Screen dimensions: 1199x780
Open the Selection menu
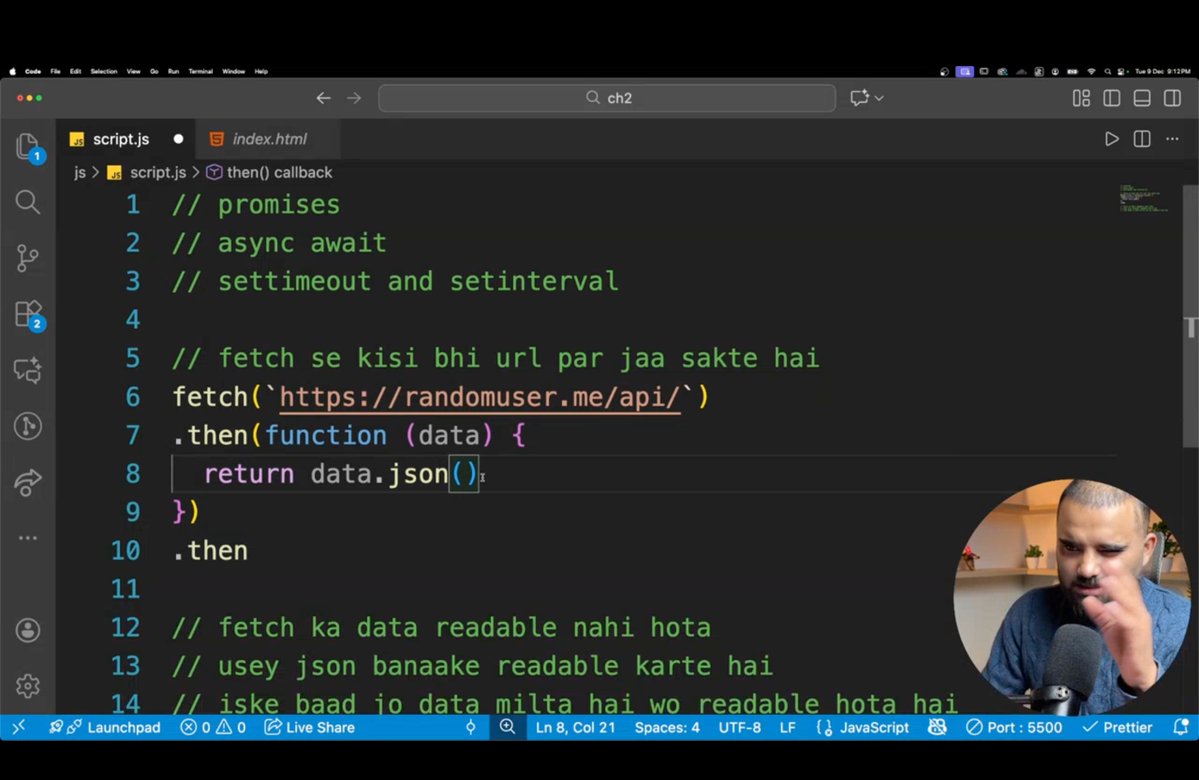tap(104, 71)
